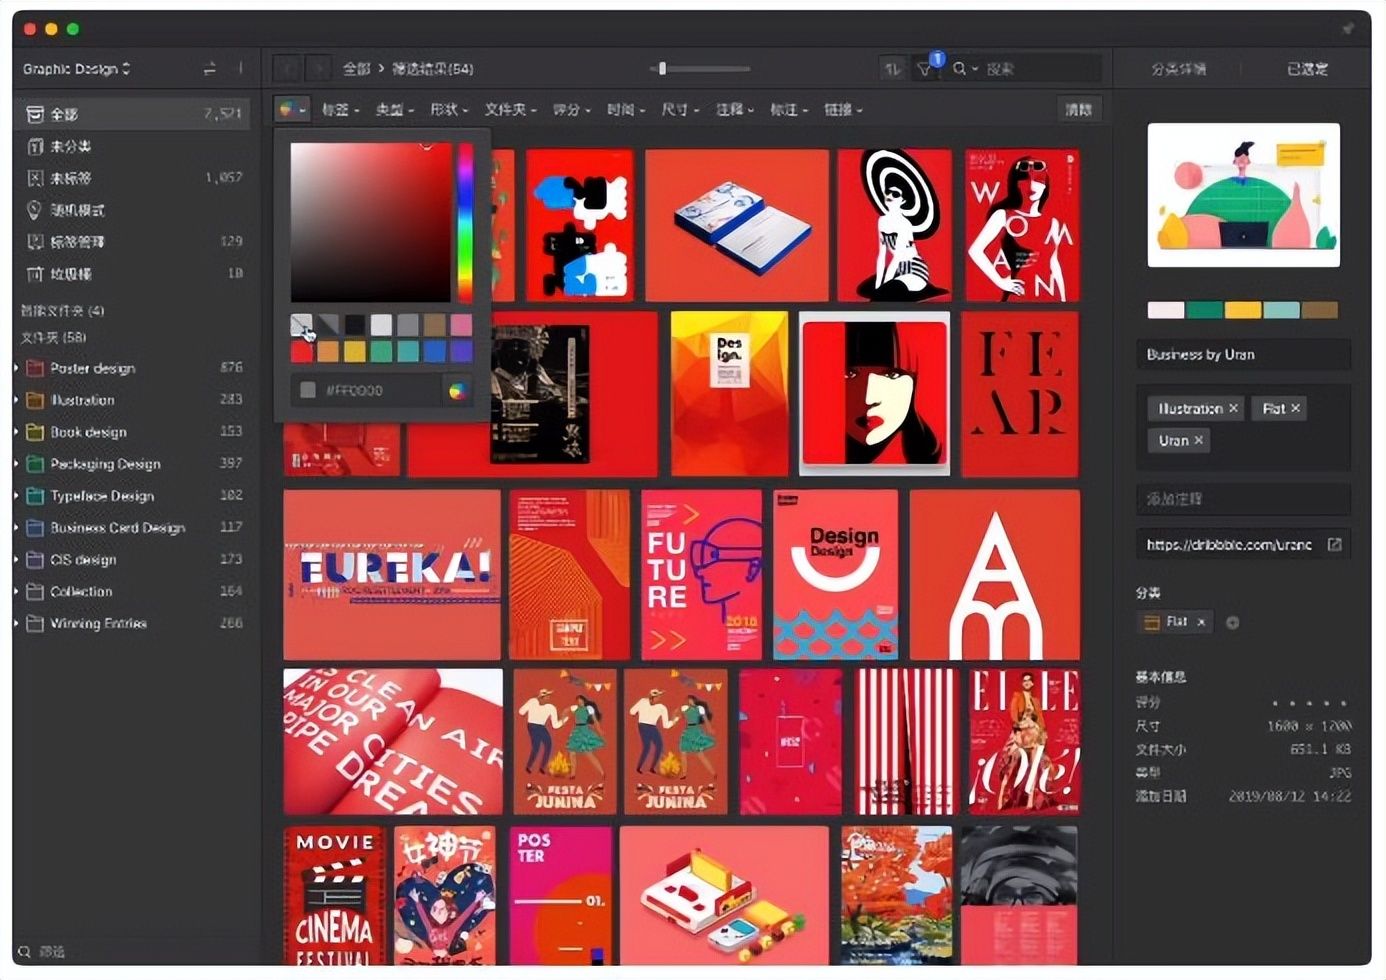
Task: Open the dribbble link with external icon
Action: point(1334,544)
